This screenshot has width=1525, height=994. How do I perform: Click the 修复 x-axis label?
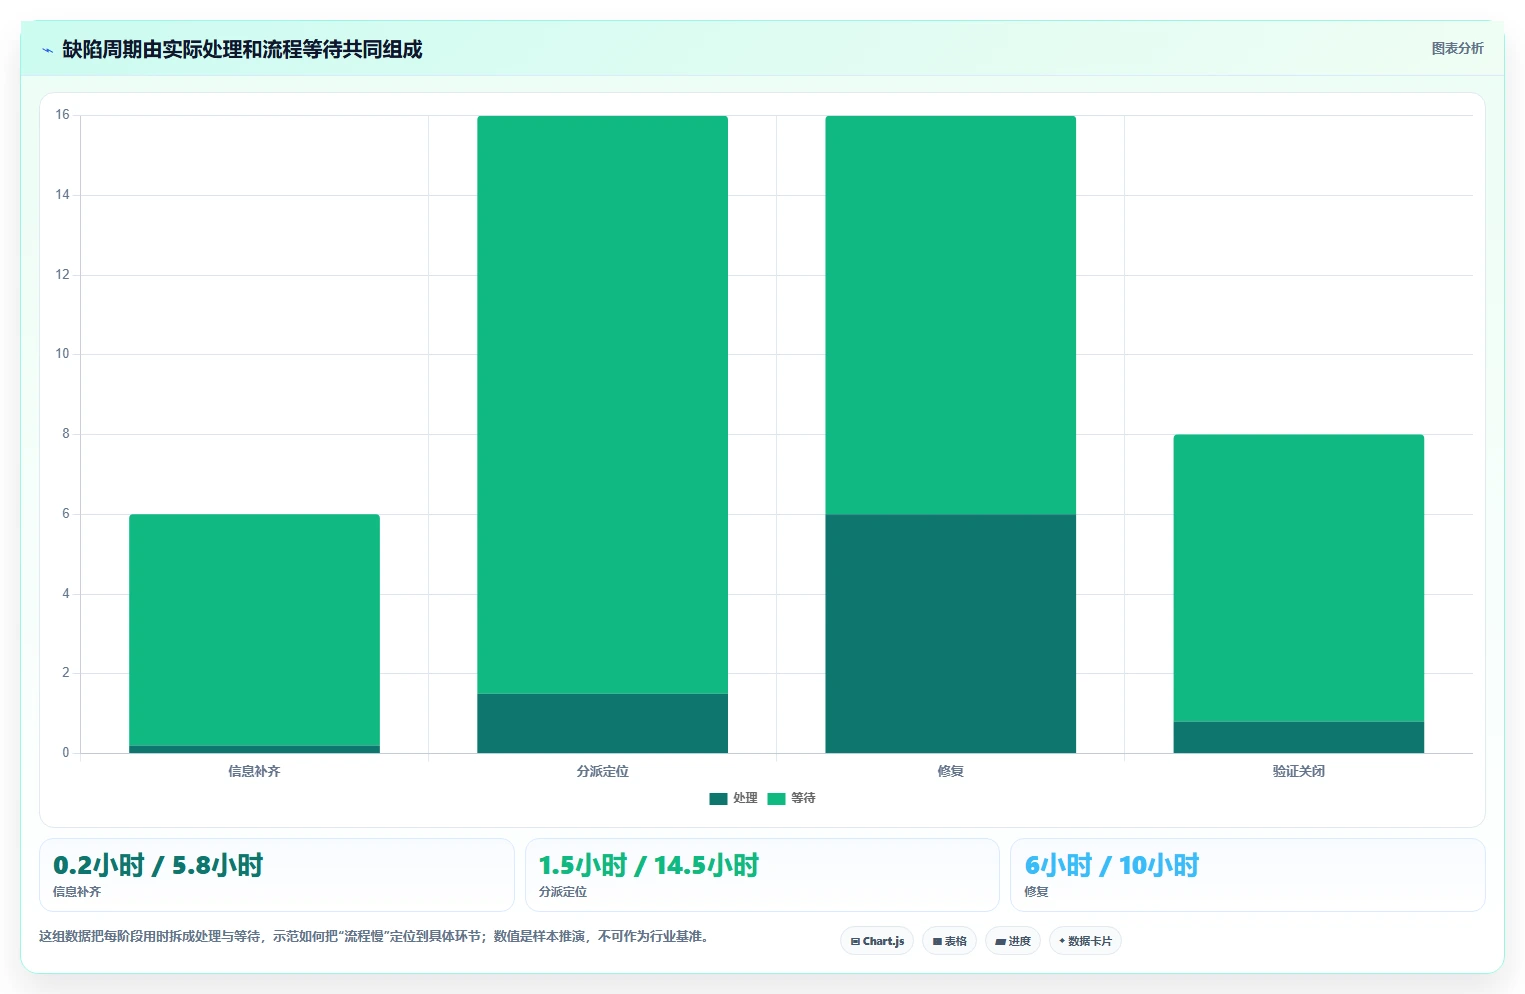950,771
